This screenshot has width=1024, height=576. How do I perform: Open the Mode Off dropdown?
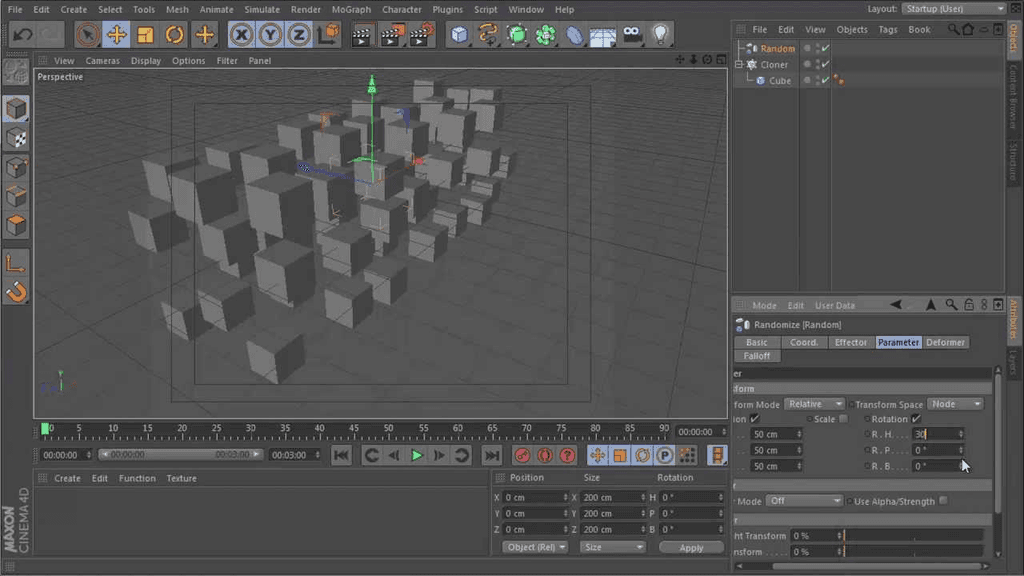click(x=806, y=500)
